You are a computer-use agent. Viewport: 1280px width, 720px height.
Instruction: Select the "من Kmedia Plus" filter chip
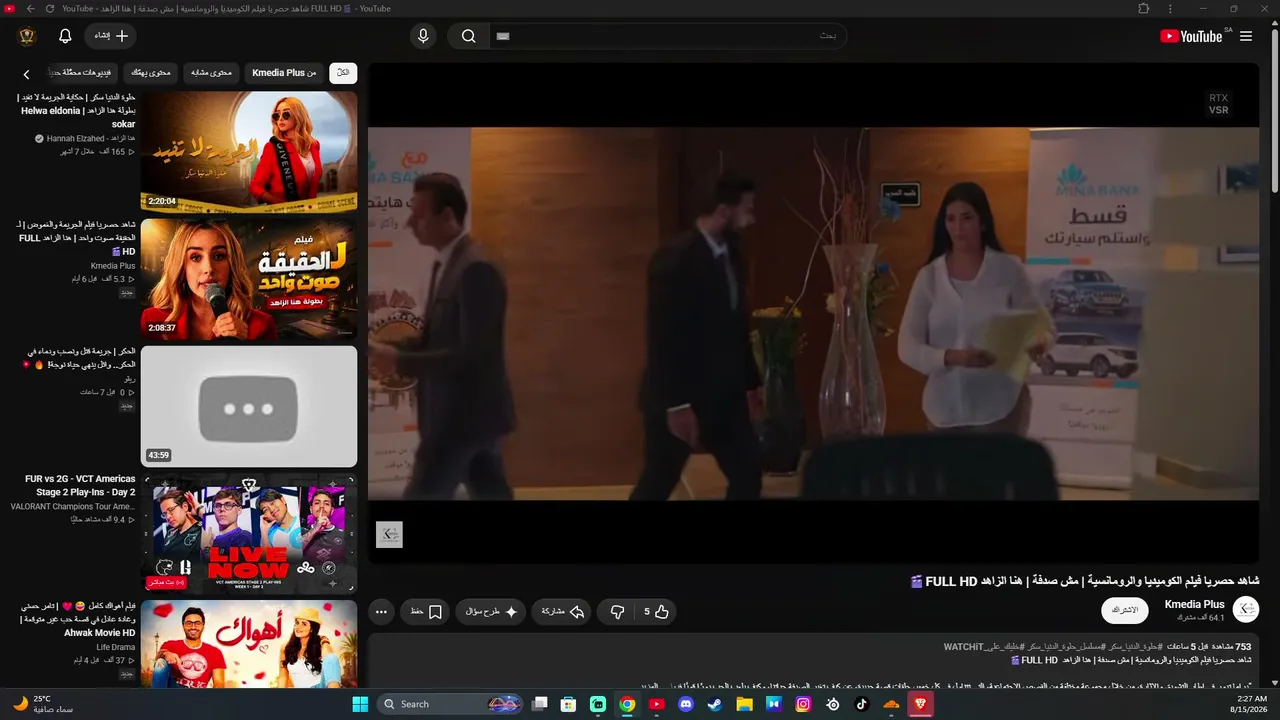pyautogui.click(x=284, y=73)
